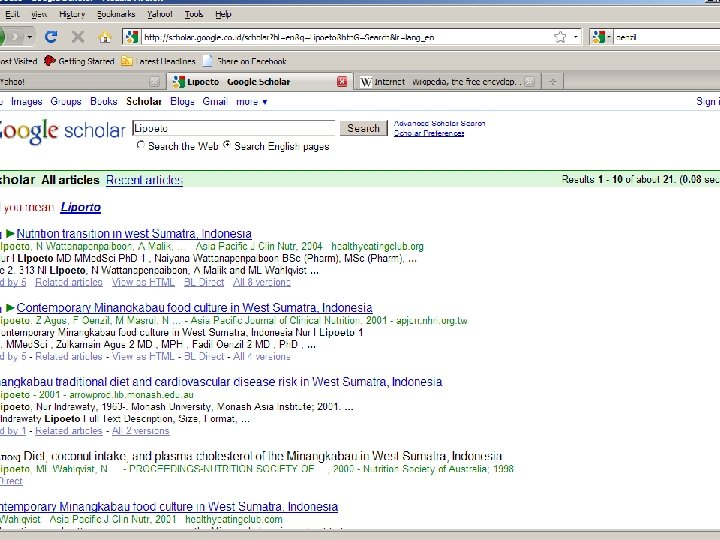Close the Lipoeto Google Scholar tab
This screenshot has width=720, height=540.
pyautogui.click(x=342, y=82)
